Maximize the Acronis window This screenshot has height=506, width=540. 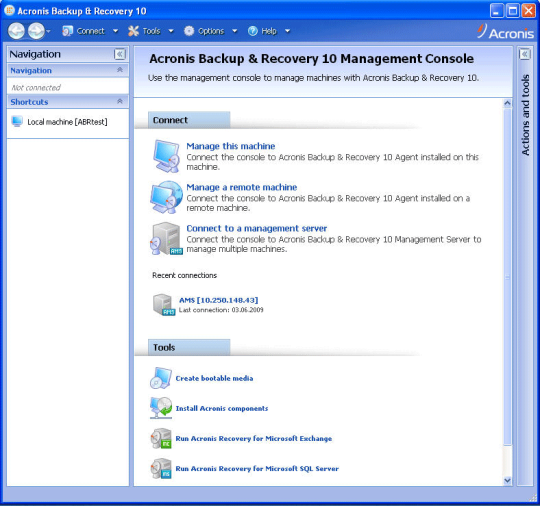pyautogui.click(x=512, y=11)
